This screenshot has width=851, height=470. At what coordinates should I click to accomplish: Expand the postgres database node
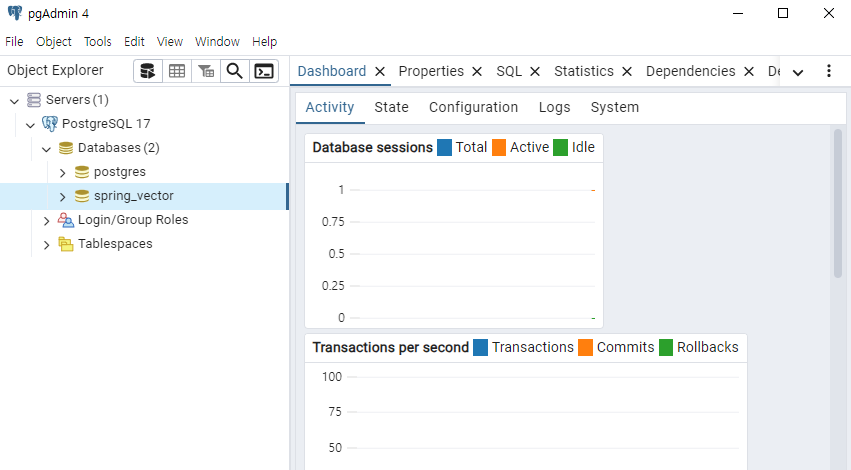tap(62, 173)
